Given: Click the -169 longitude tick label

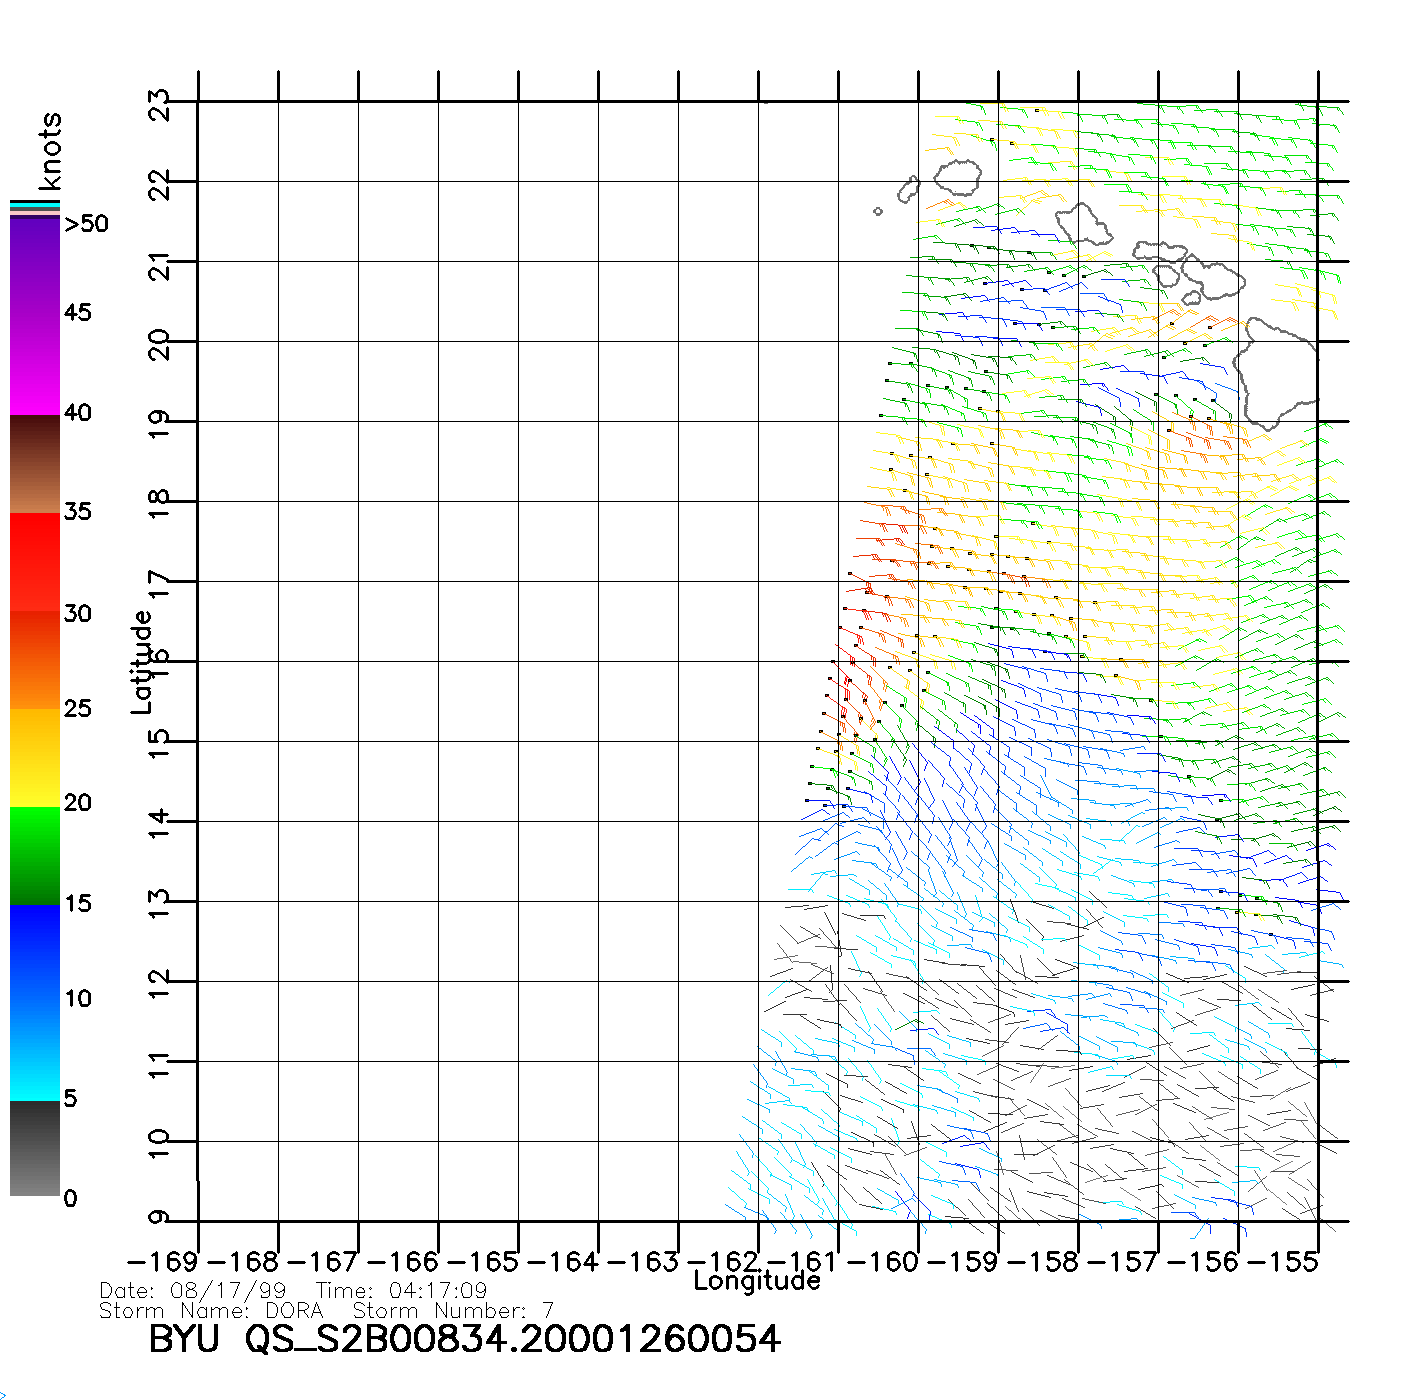Looking at the screenshot, I should coord(163,1261).
